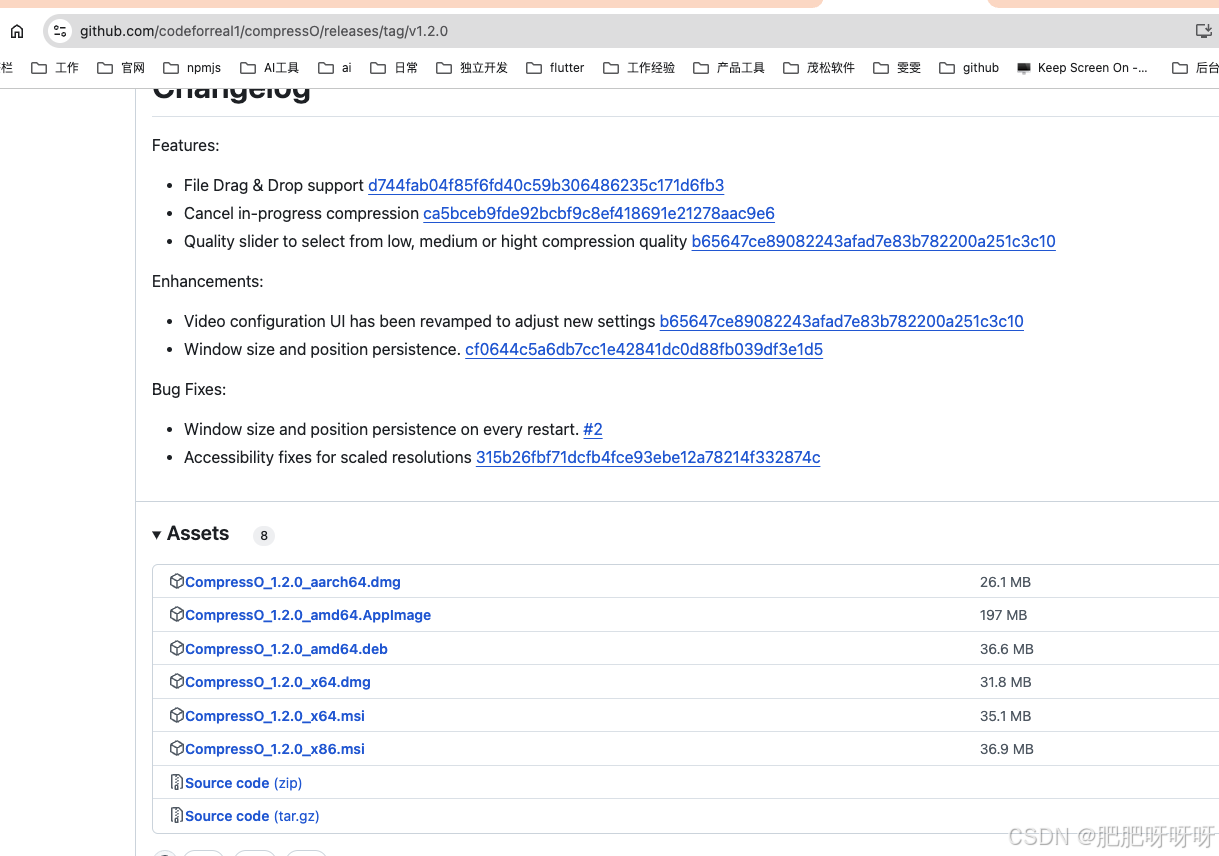
Task: Download CompressO_1.2.0_amd64.deb
Action: pos(286,649)
